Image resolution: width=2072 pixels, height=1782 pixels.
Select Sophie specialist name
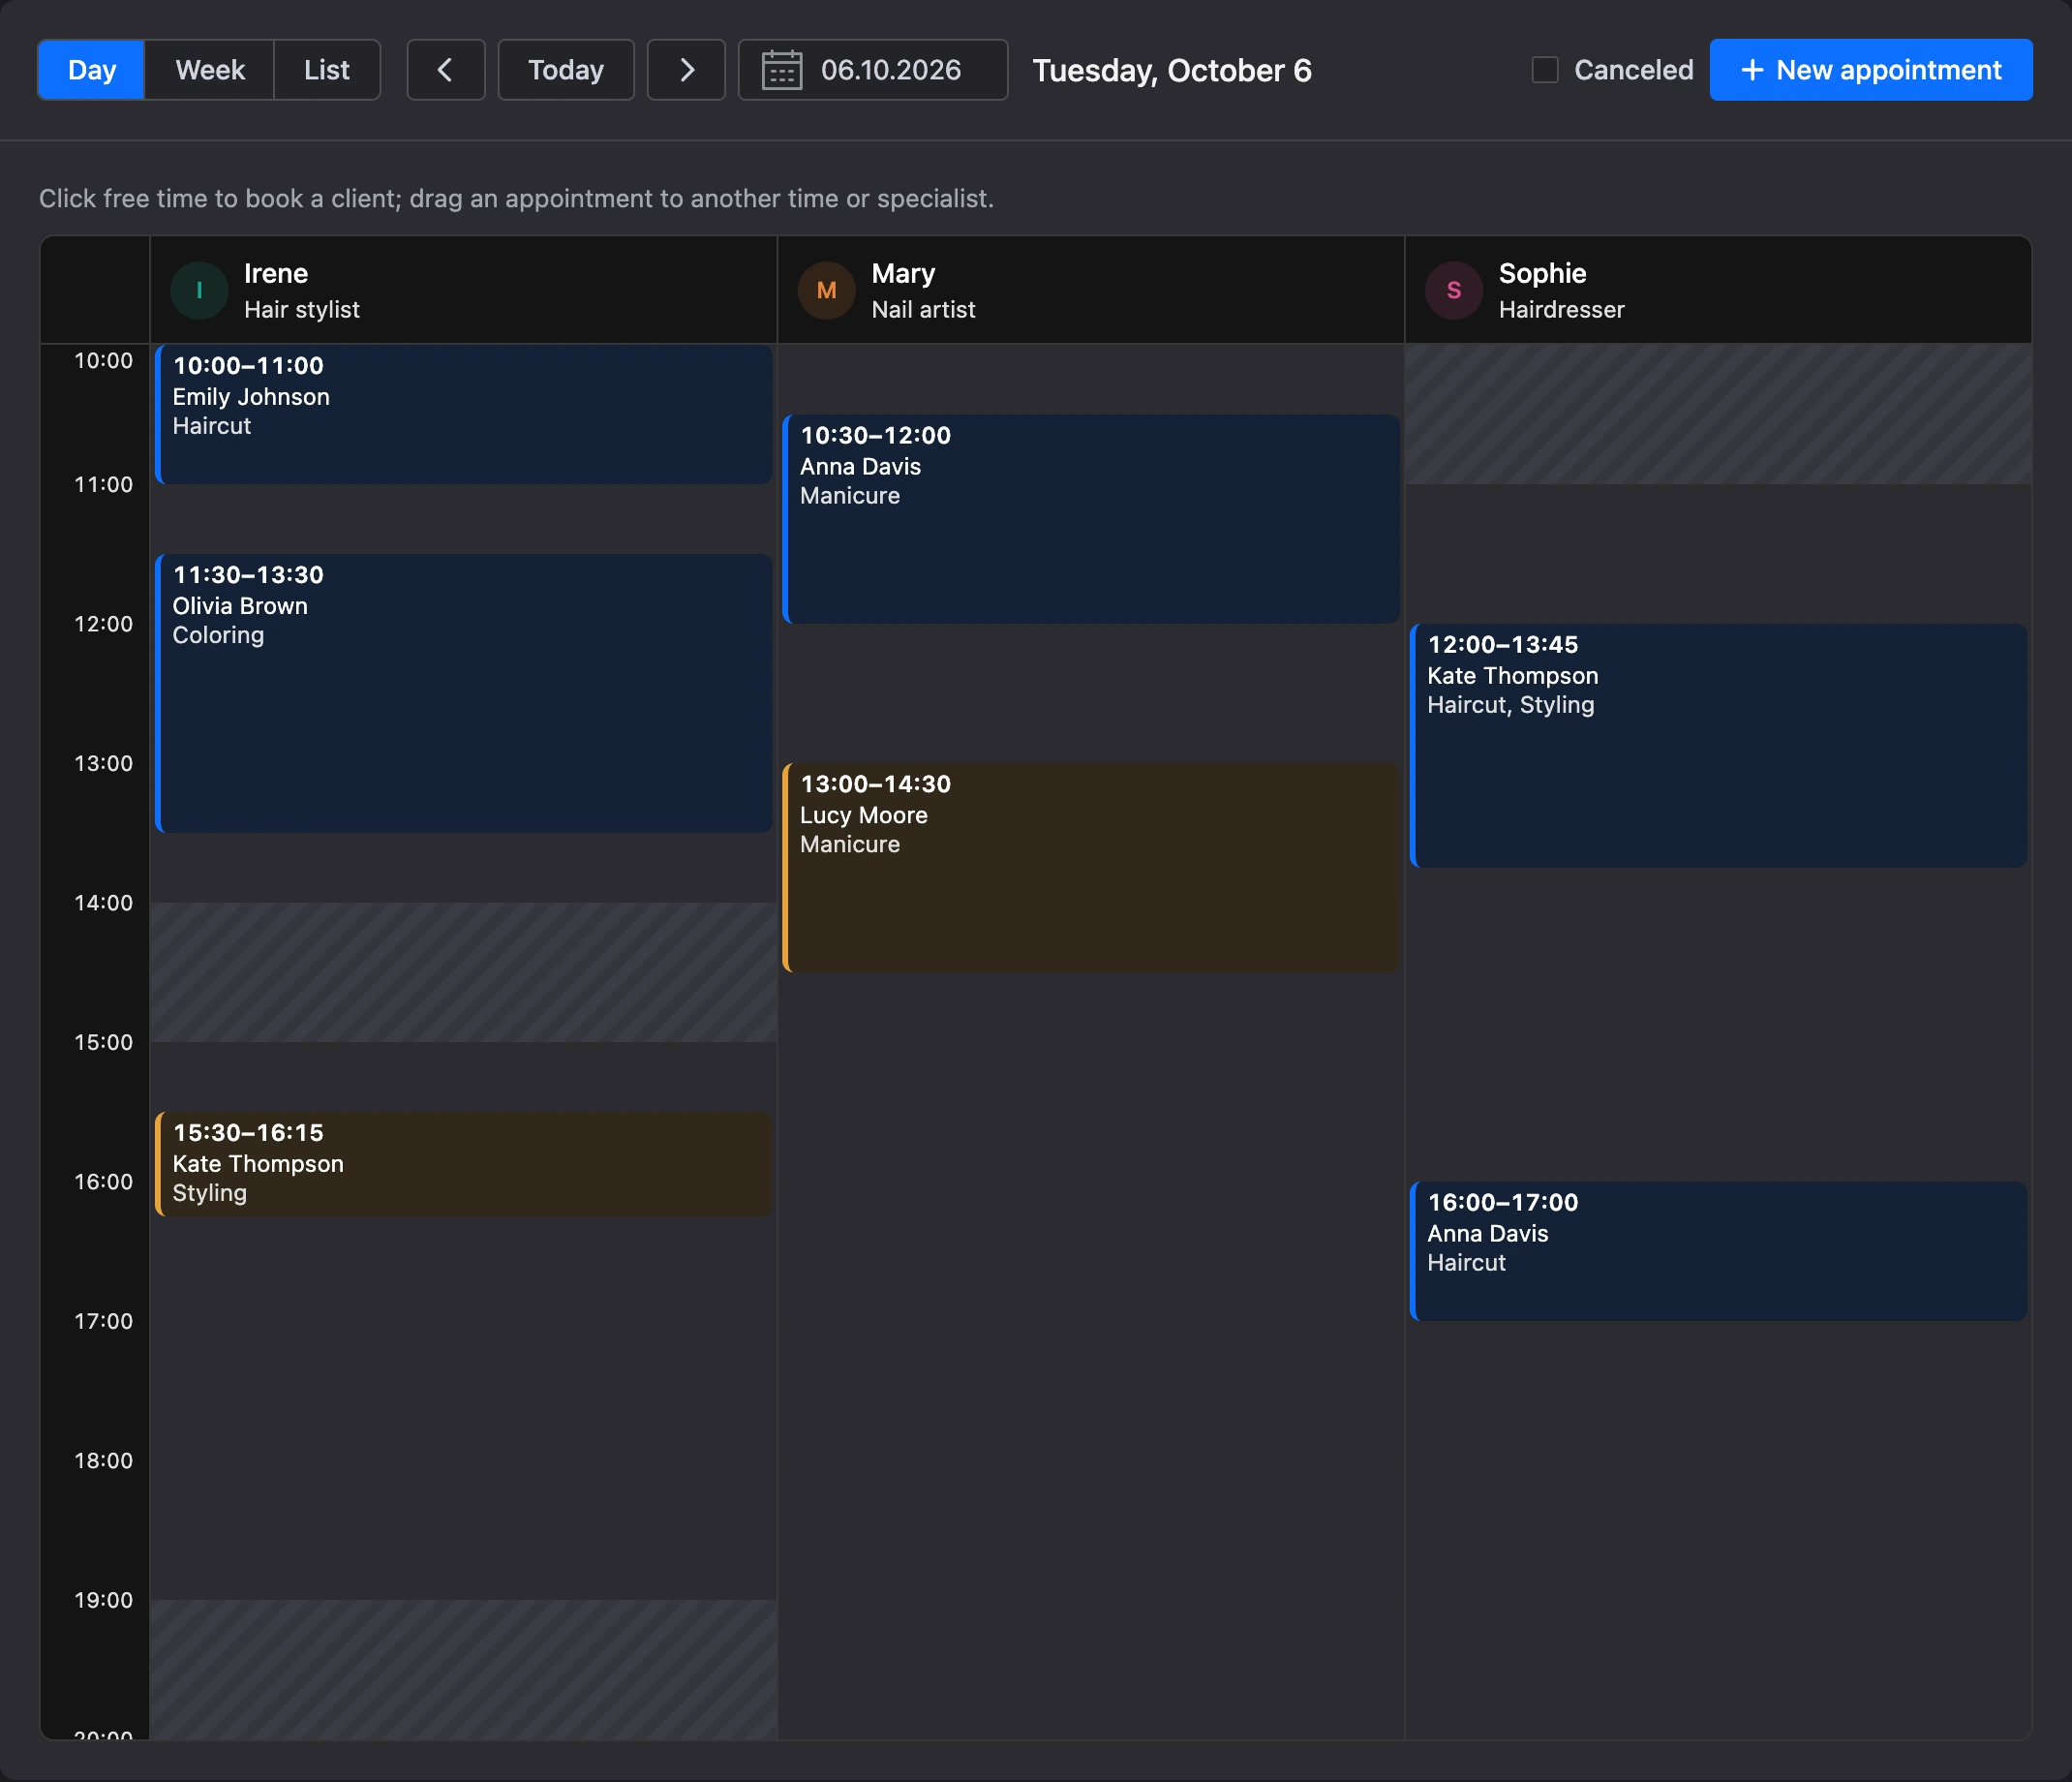(1542, 274)
